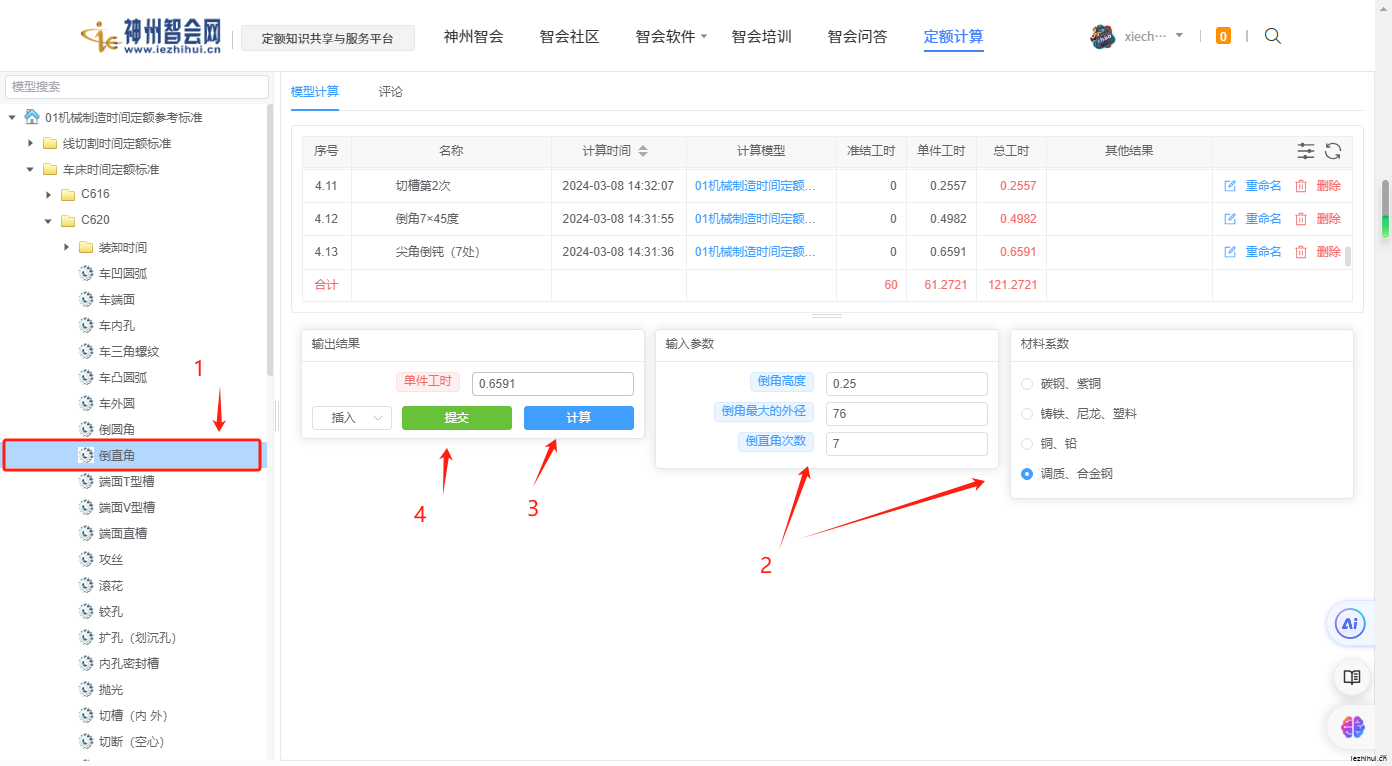1392x766 pixels.
Task: Open the user account dropdown arrow
Action: click(x=1179, y=35)
